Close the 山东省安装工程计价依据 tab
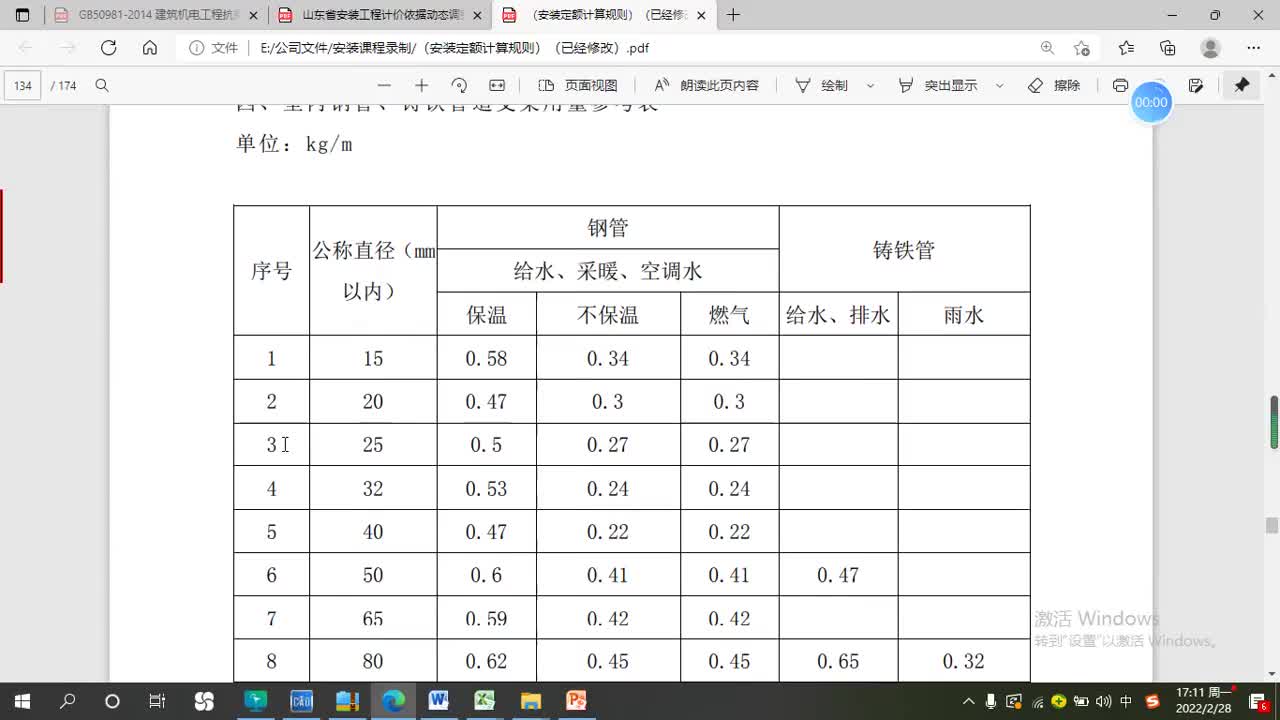This screenshot has height=720, width=1280. [x=476, y=15]
